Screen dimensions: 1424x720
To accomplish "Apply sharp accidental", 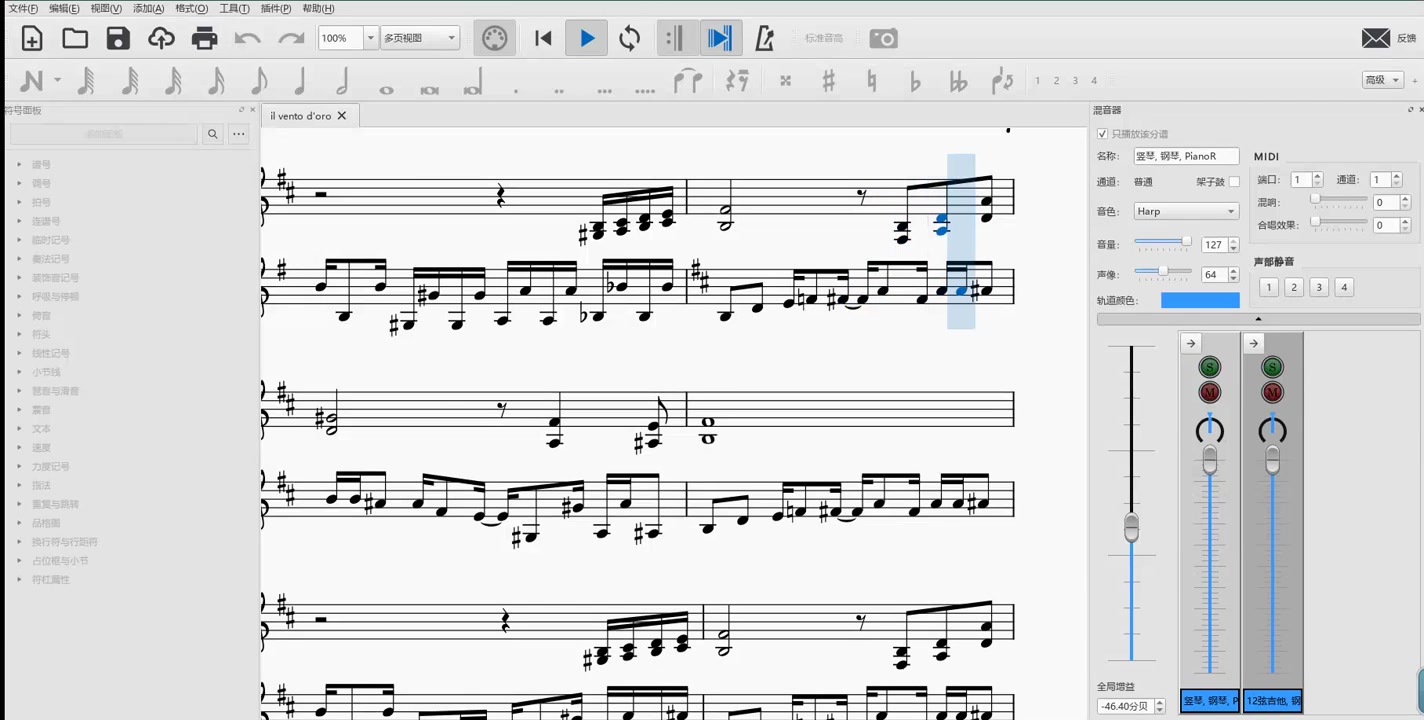I will [828, 81].
